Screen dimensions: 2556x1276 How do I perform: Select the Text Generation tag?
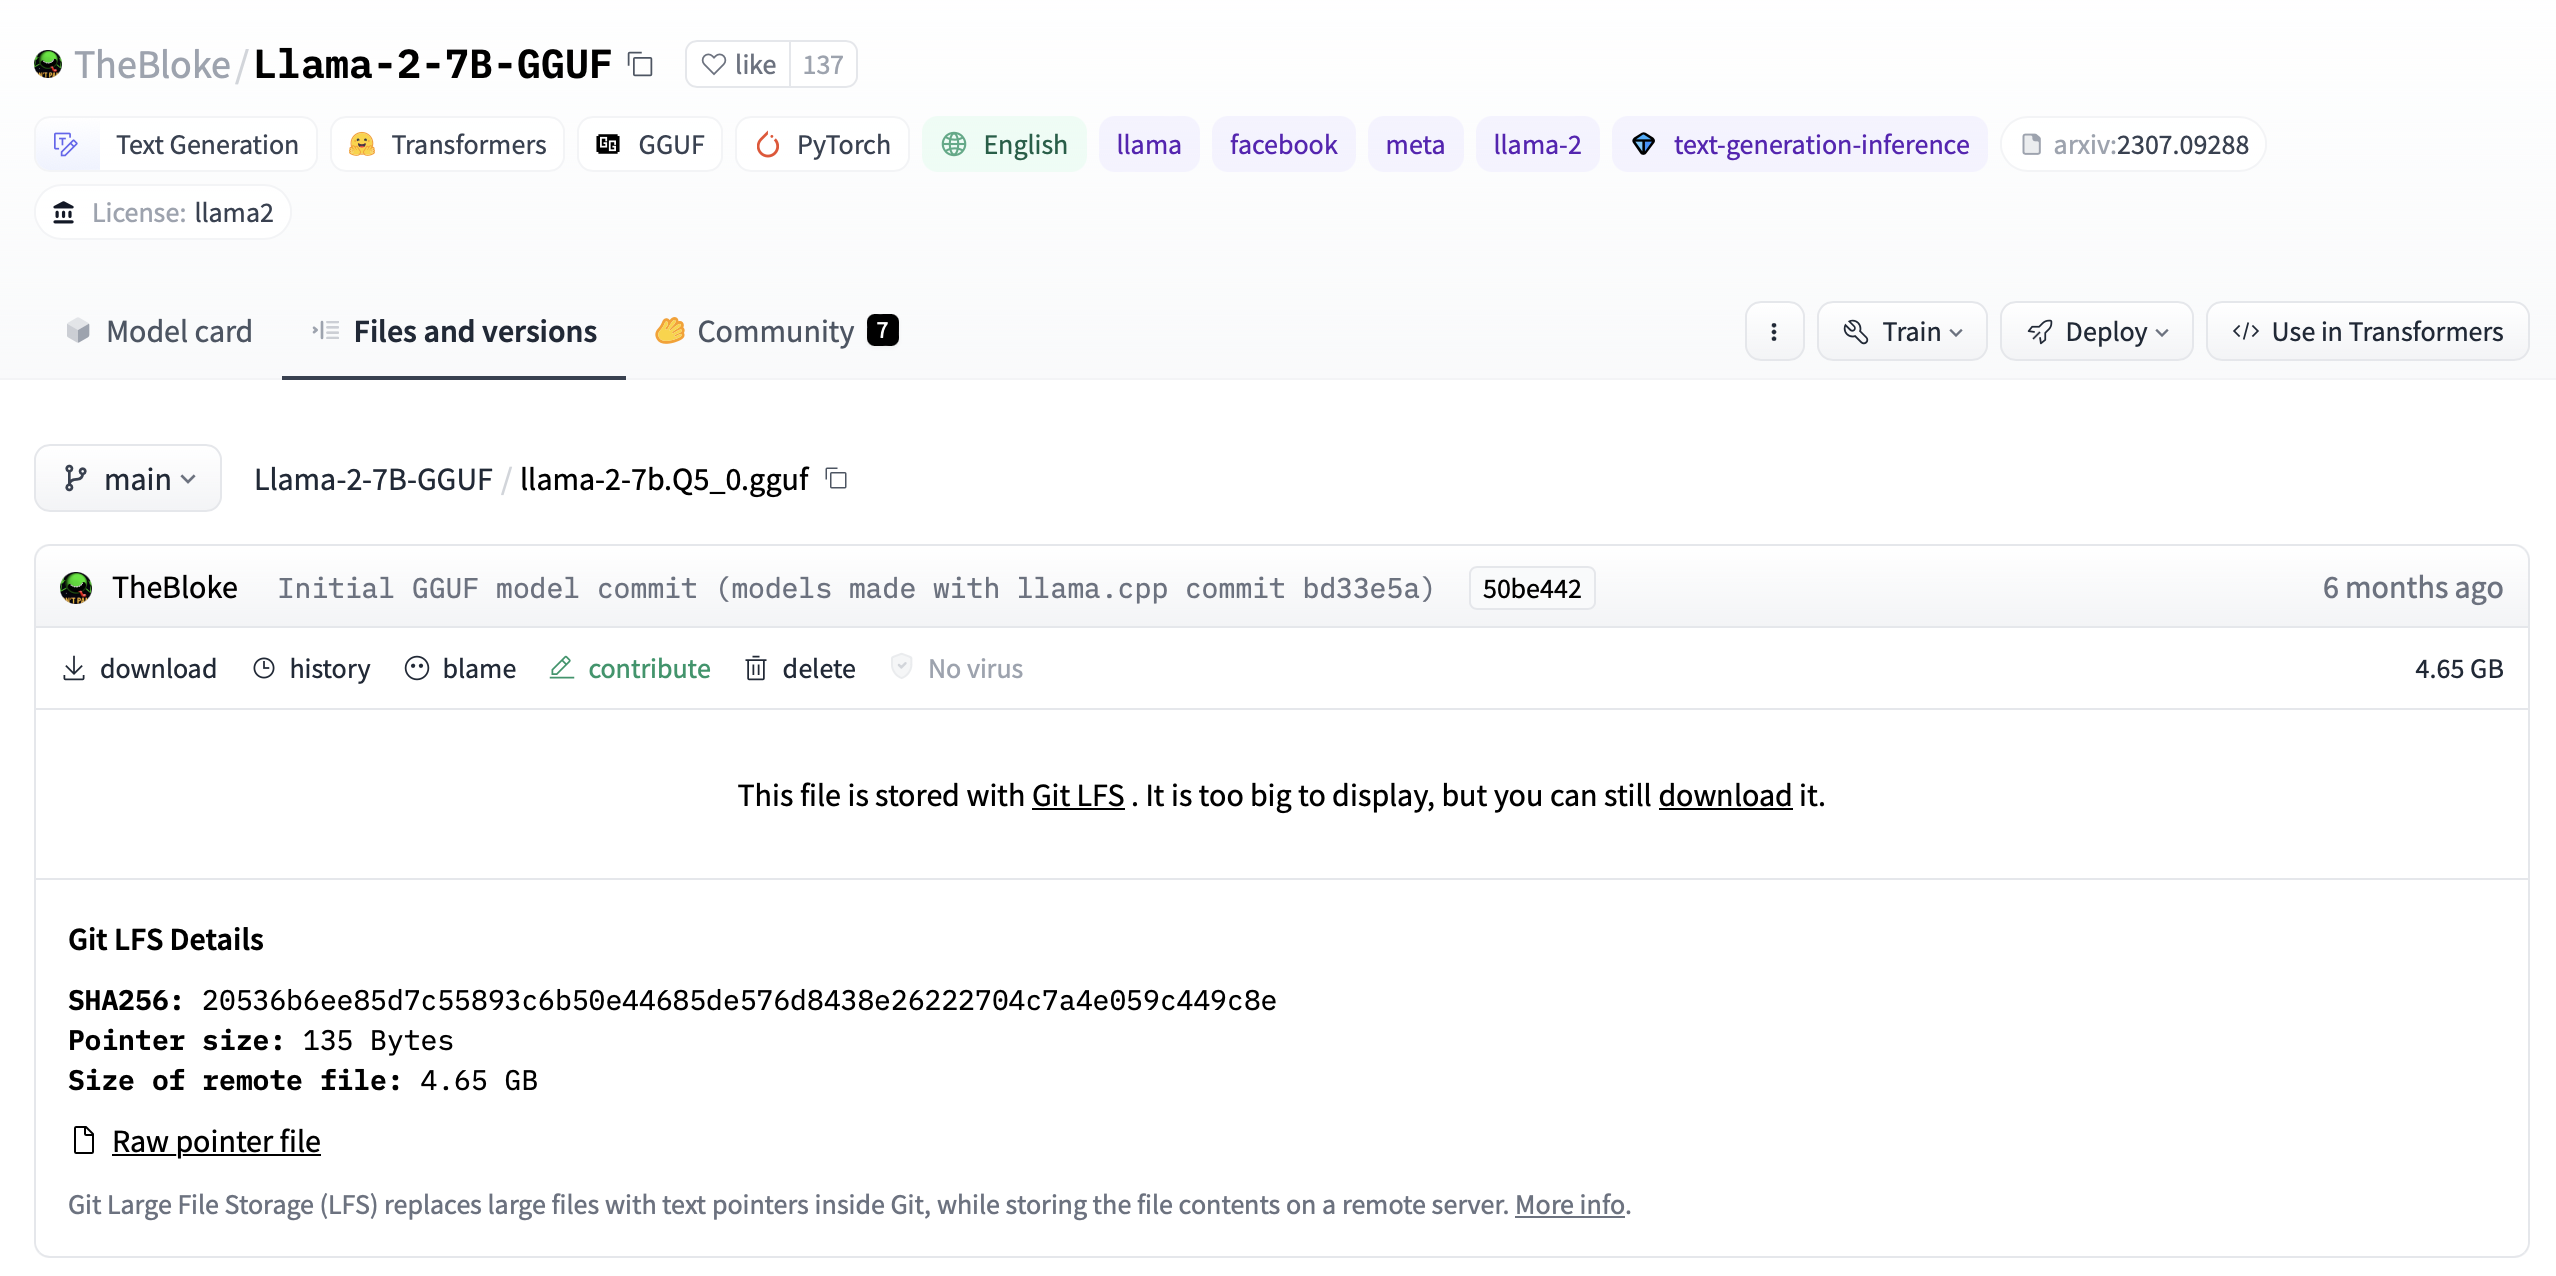pos(176,145)
